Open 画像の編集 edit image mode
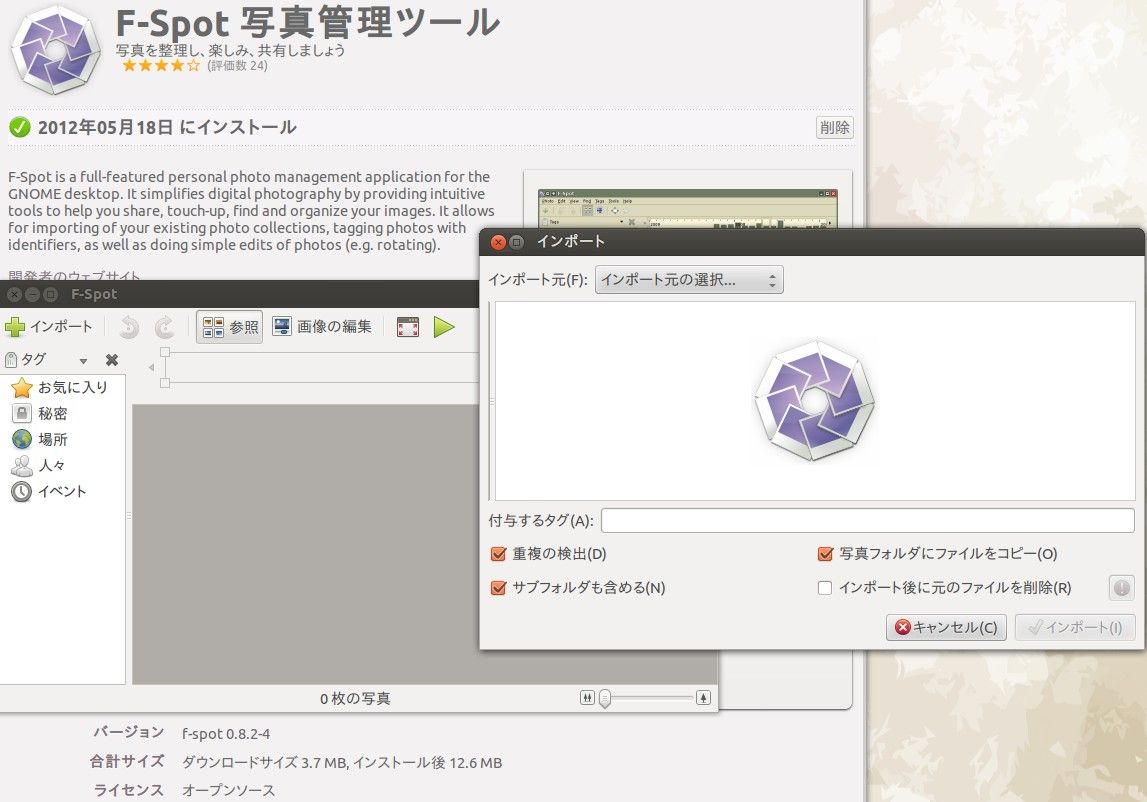The width and height of the screenshot is (1147, 802). pyautogui.click(x=322, y=326)
